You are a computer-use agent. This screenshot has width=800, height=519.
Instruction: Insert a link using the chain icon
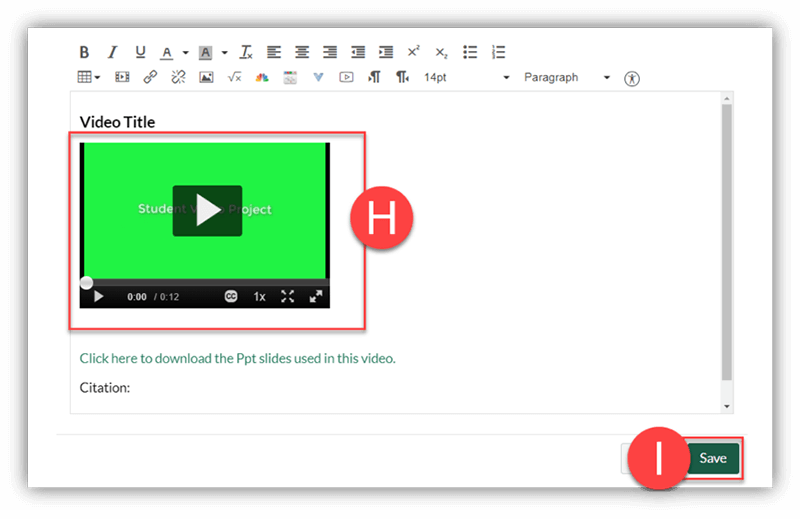tap(150, 77)
